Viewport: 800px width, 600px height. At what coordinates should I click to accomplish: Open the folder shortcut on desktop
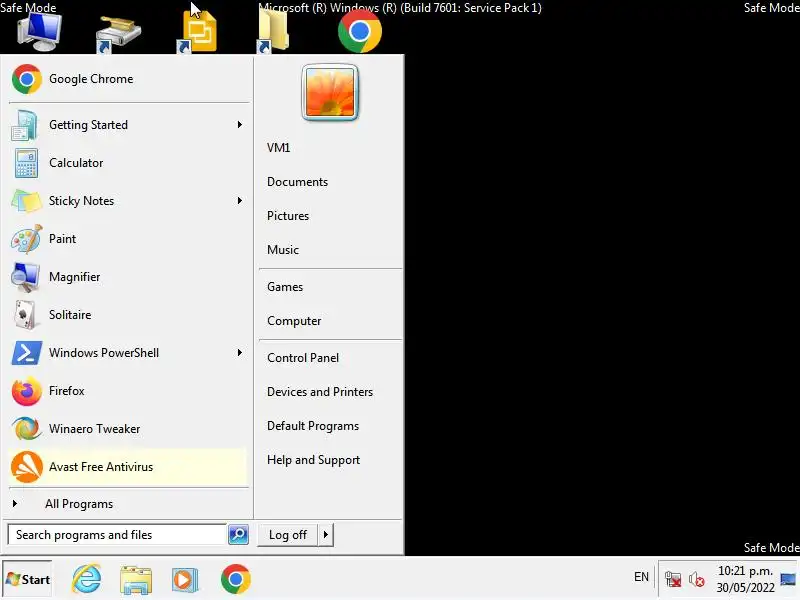tap(273, 31)
